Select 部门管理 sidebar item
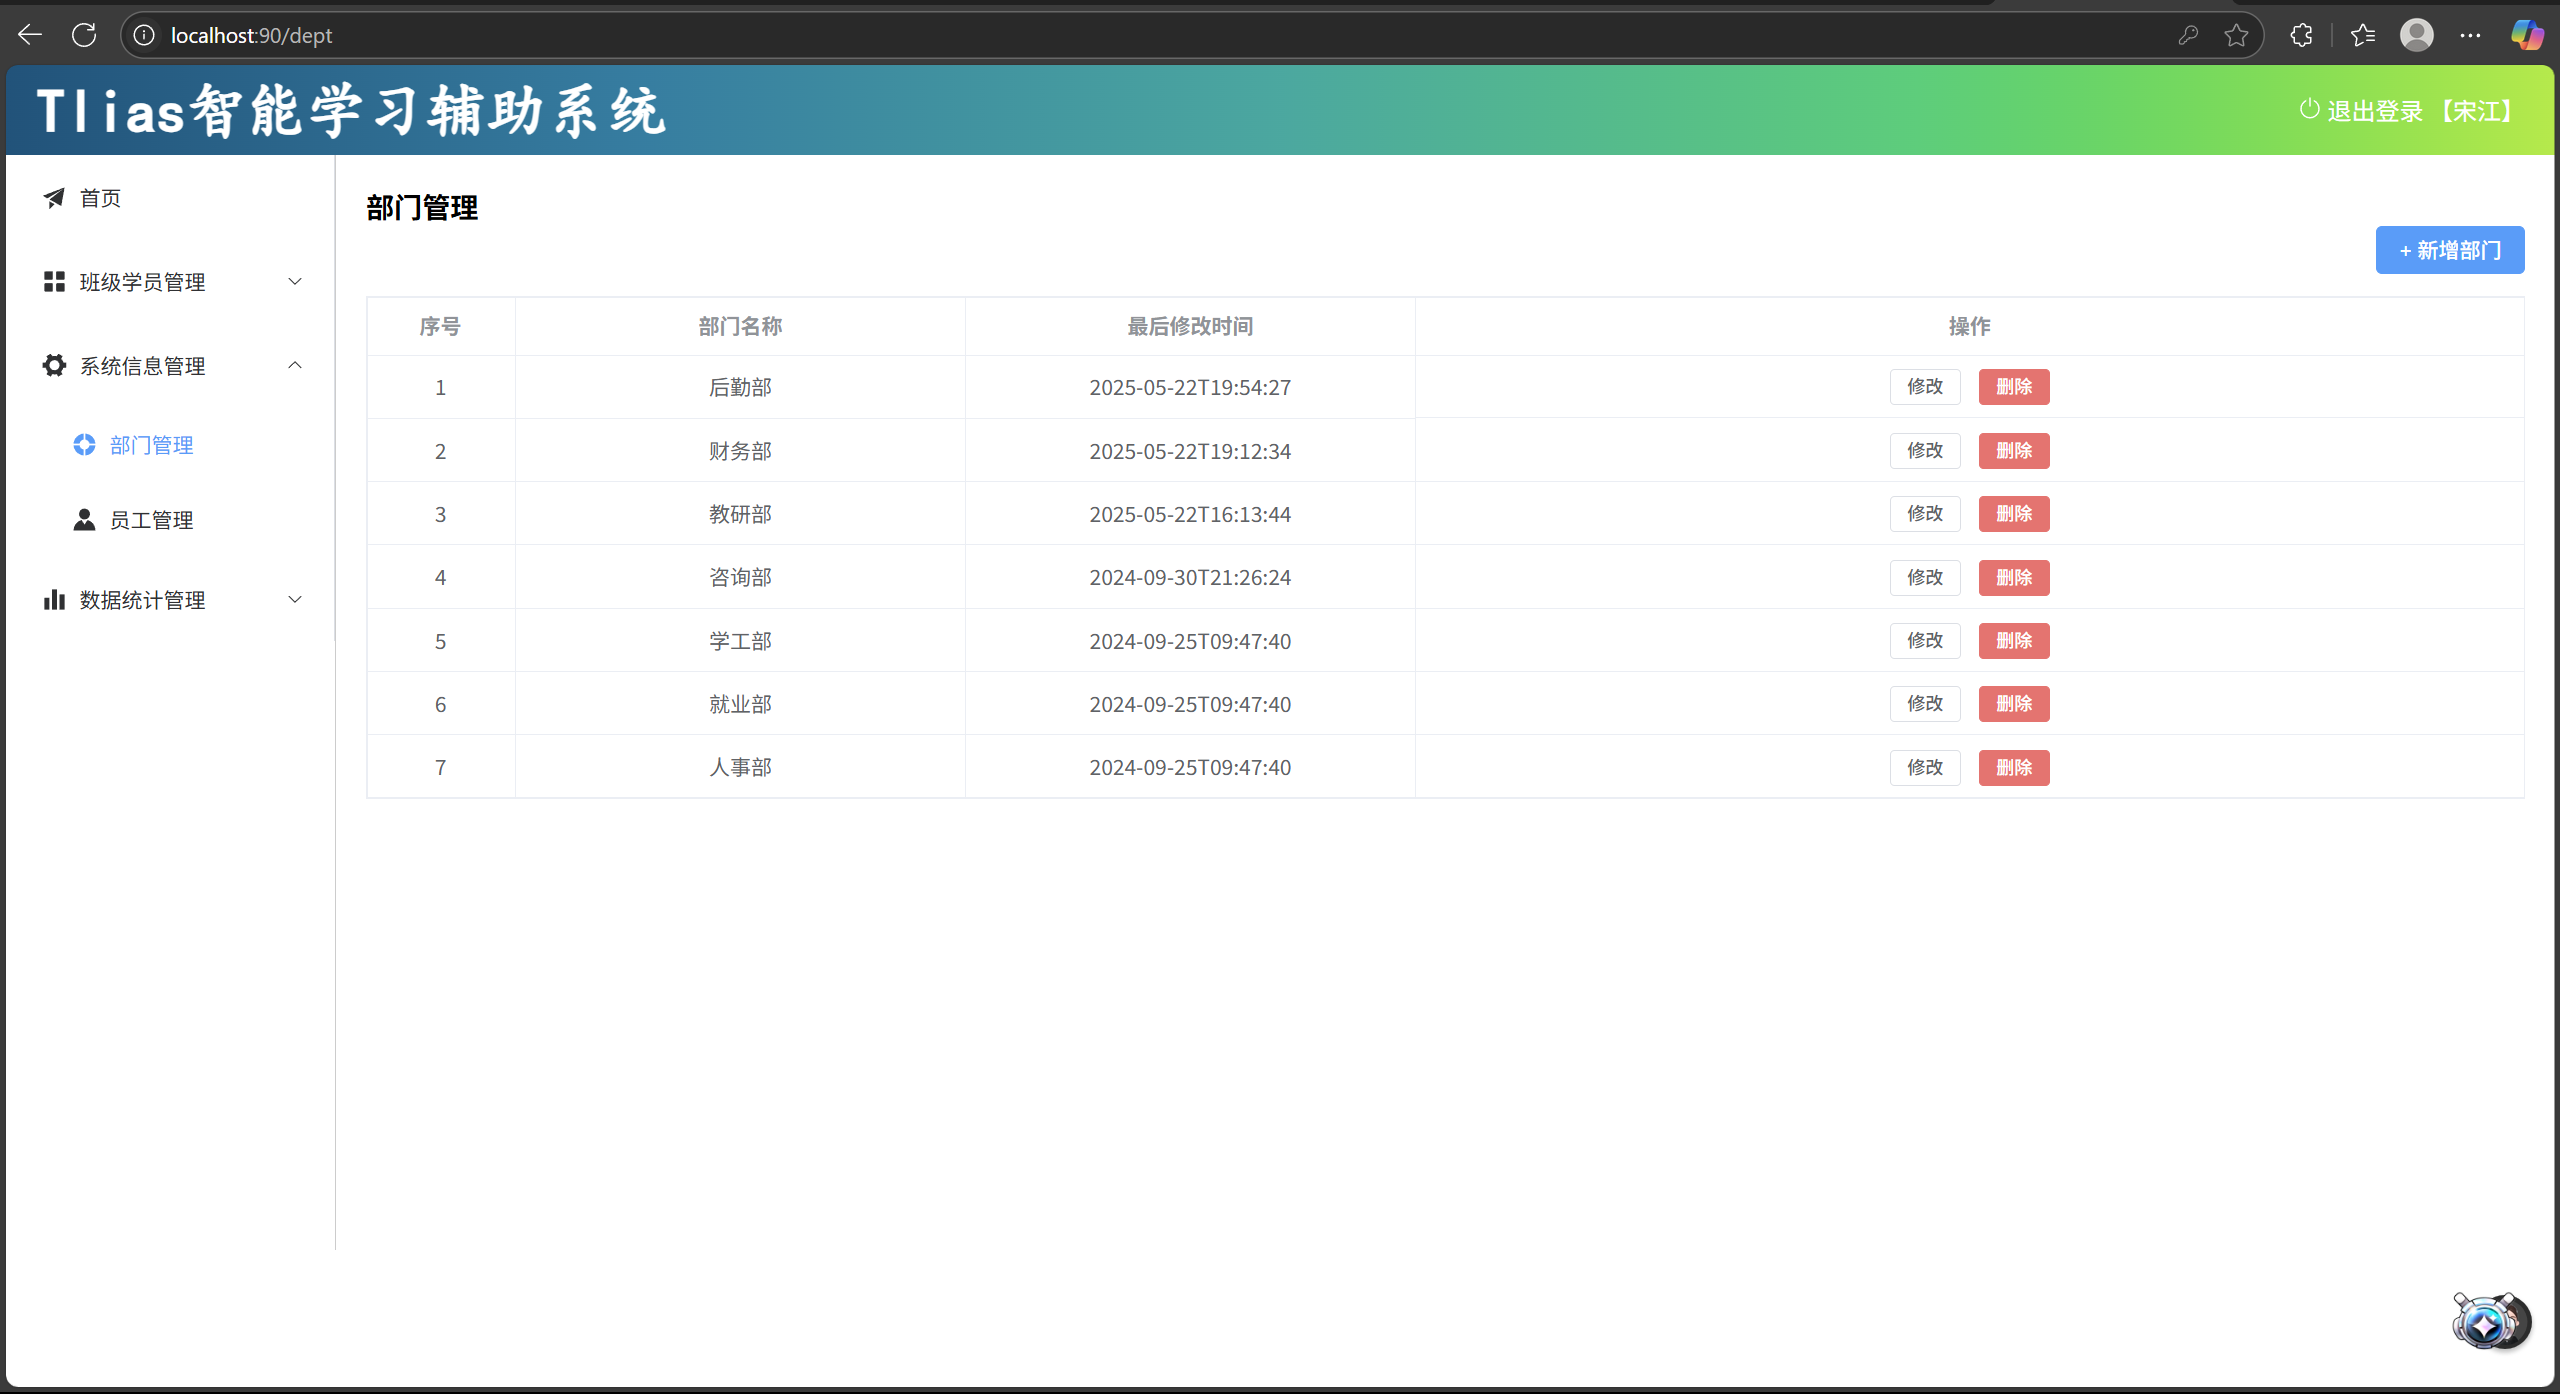This screenshot has width=2560, height=1394. (150, 445)
